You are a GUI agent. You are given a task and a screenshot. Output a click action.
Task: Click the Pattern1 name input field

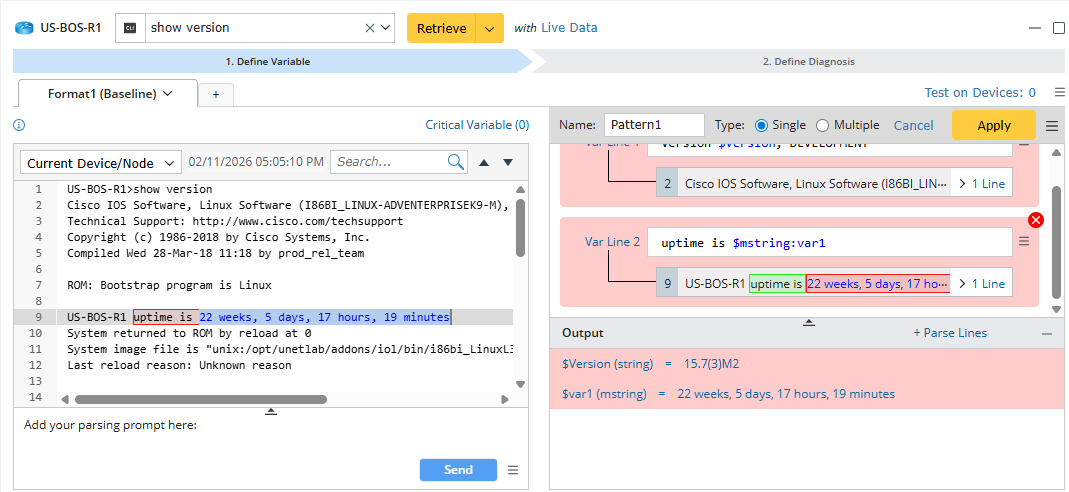coord(654,125)
